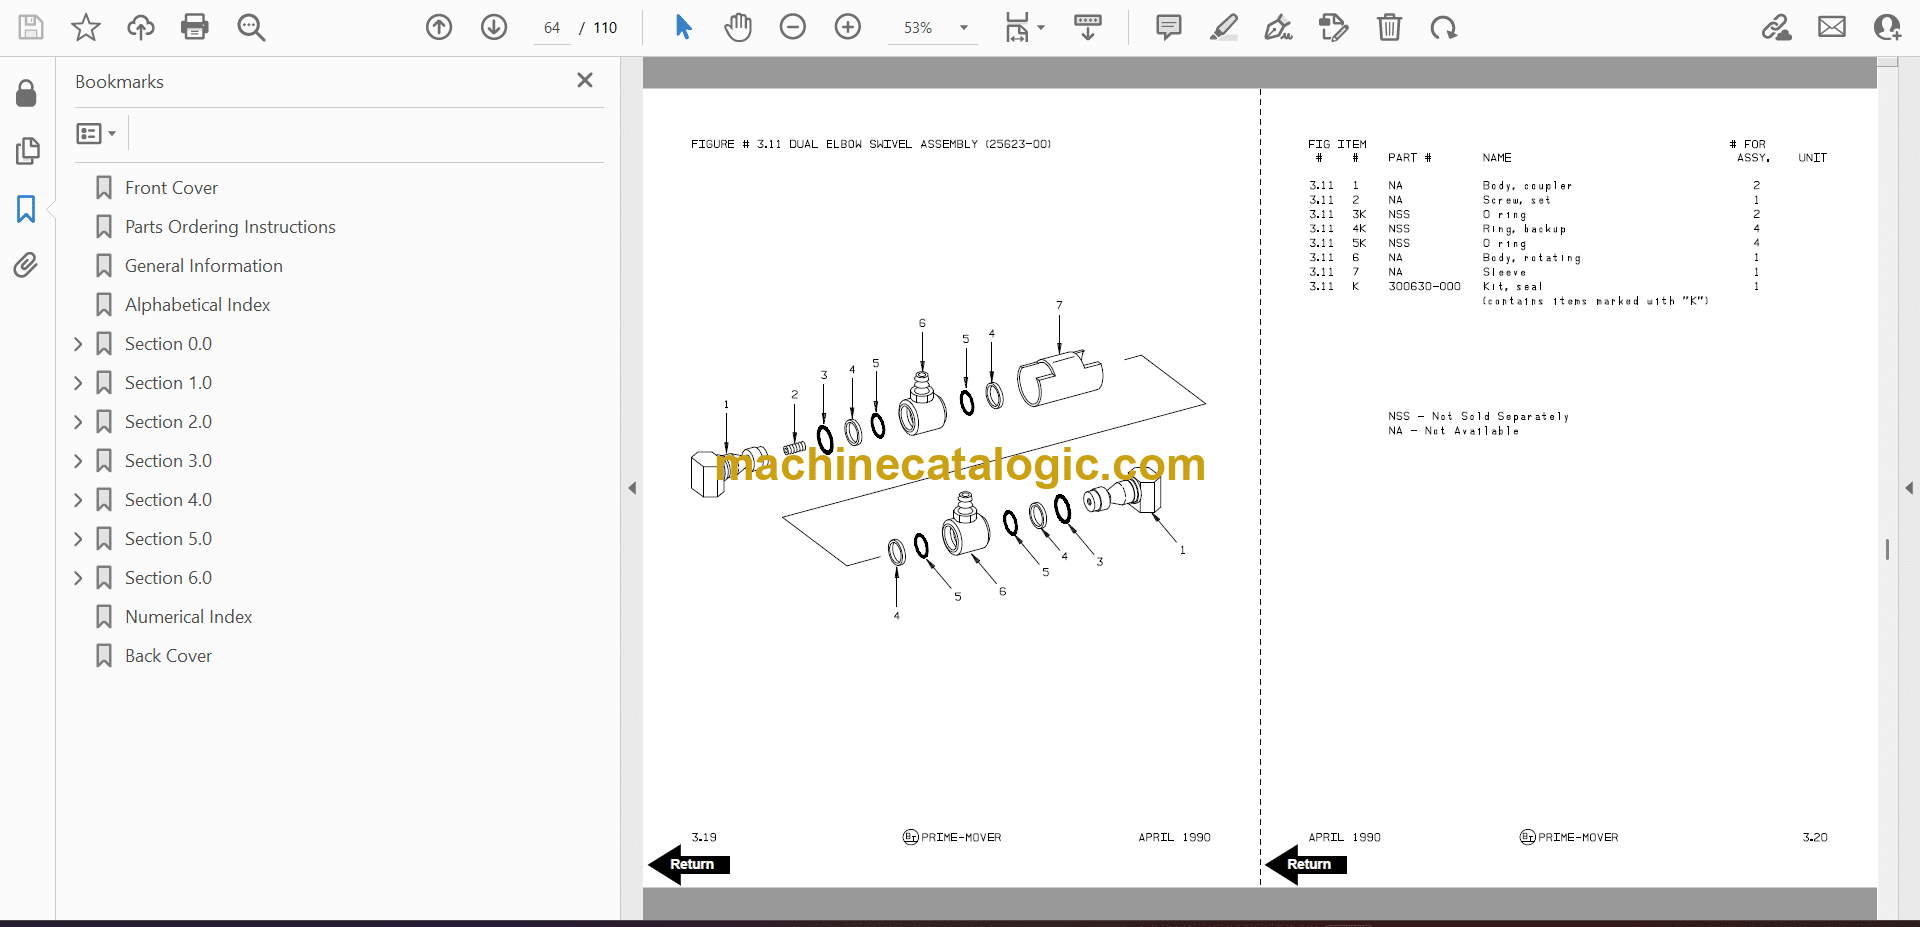Screen dimensions: 1920x927
Task: Open the Find text search tool
Action: coord(251,27)
